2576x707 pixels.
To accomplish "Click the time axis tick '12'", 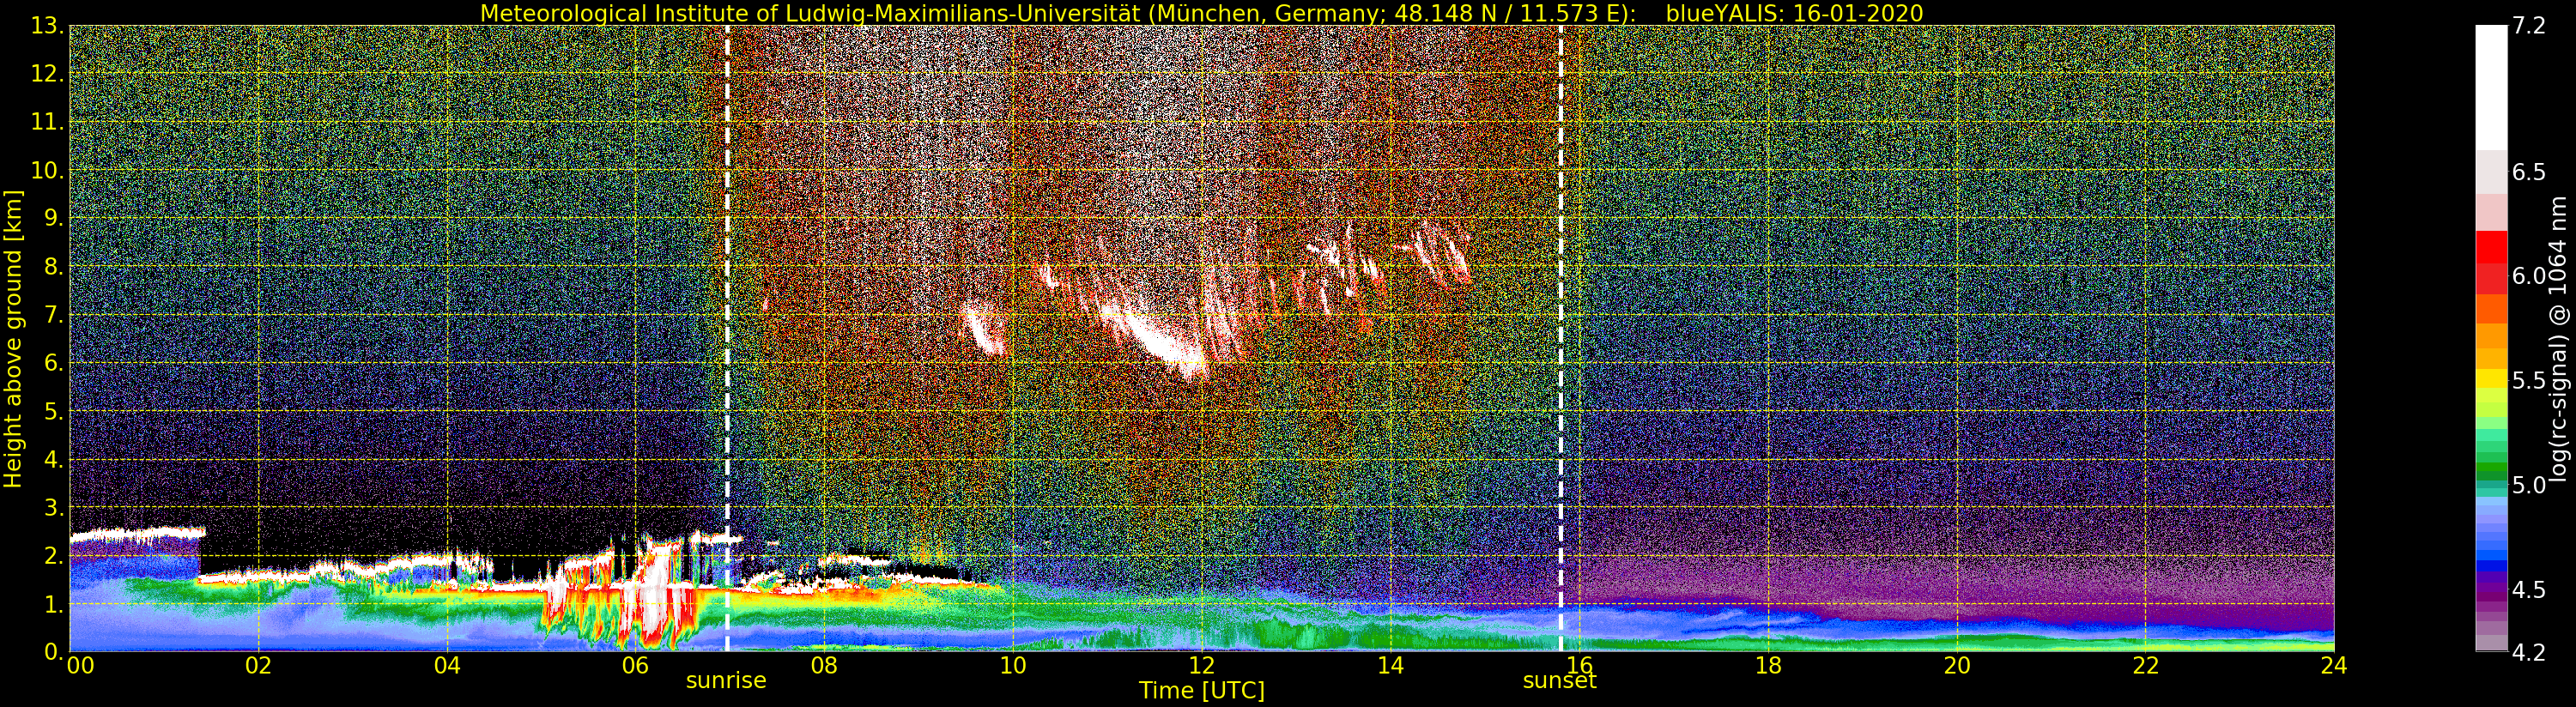I will pos(1202,665).
